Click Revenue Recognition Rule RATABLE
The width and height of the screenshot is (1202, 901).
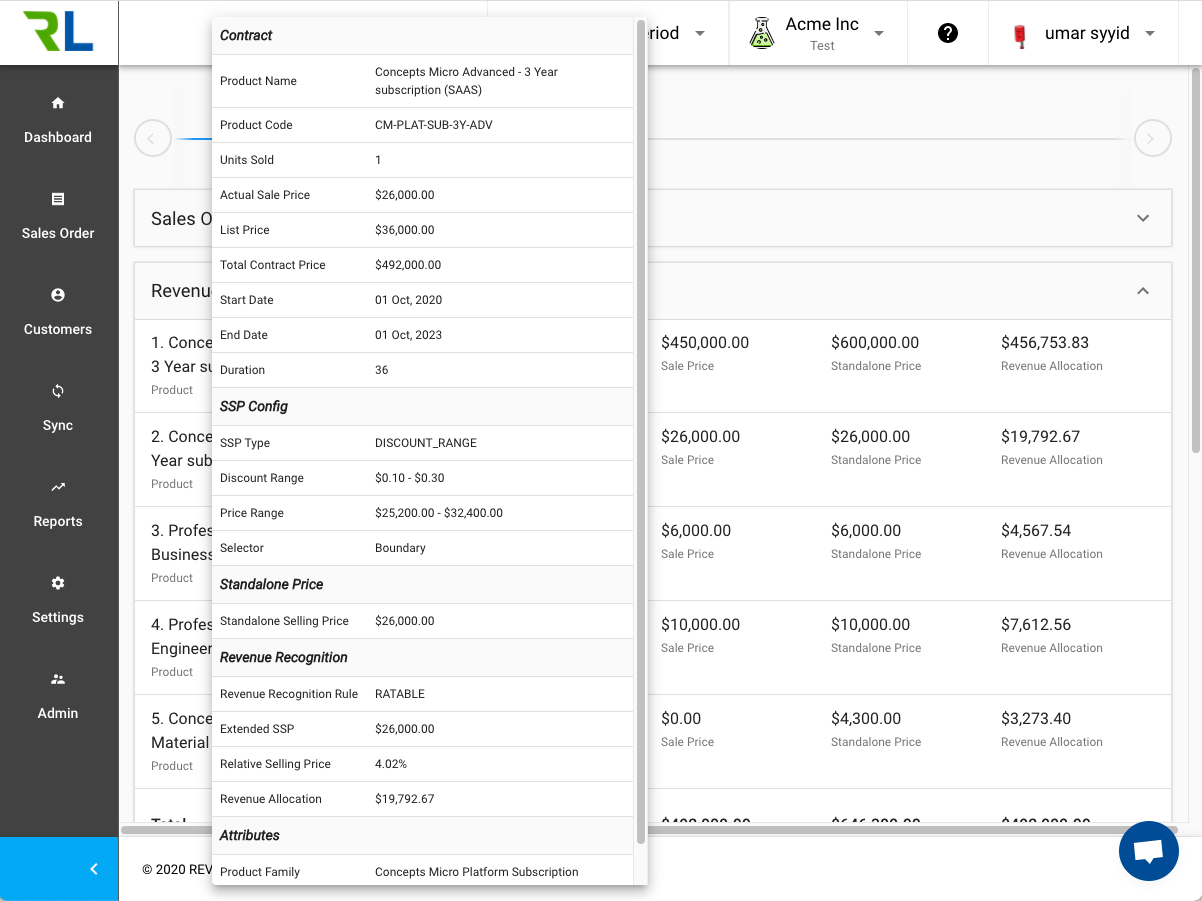(x=400, y=694)
